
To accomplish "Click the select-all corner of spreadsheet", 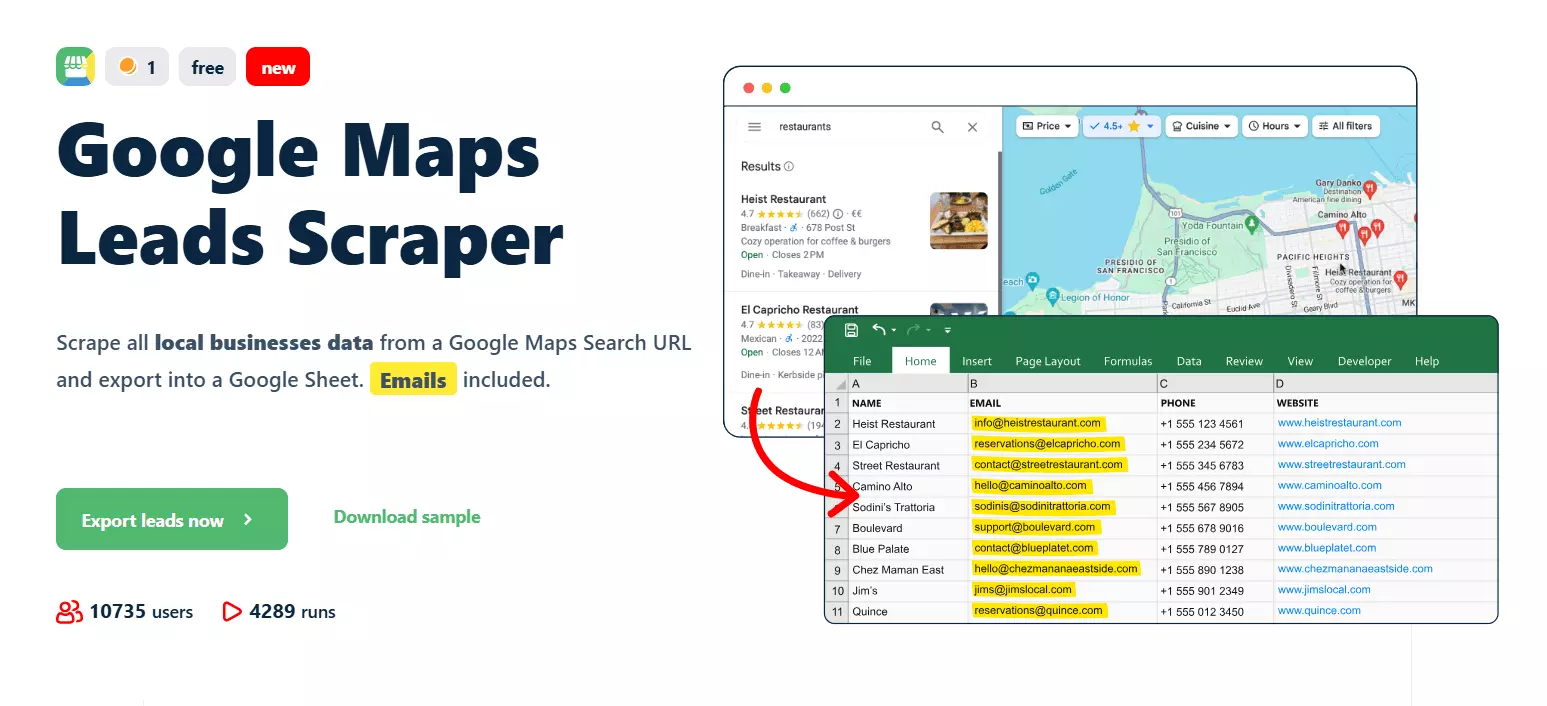I will point(837,384).
